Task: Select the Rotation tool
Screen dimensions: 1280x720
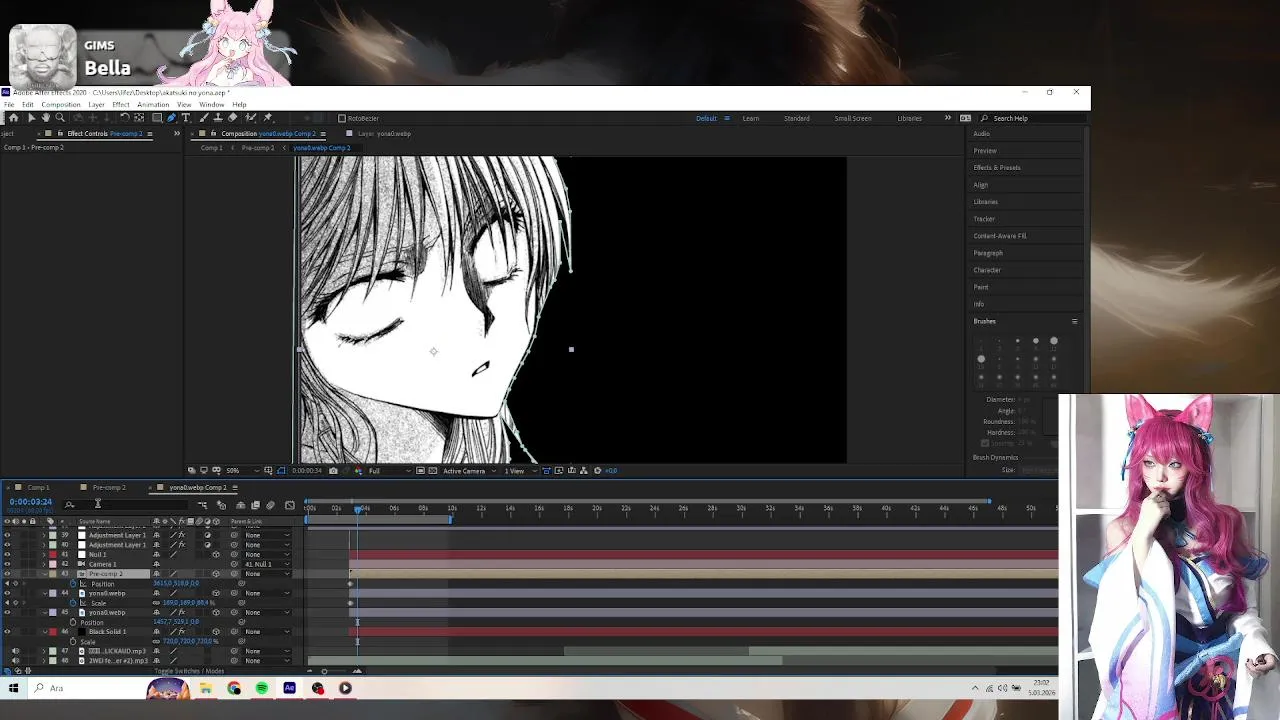Action: (x=125, y=118)
